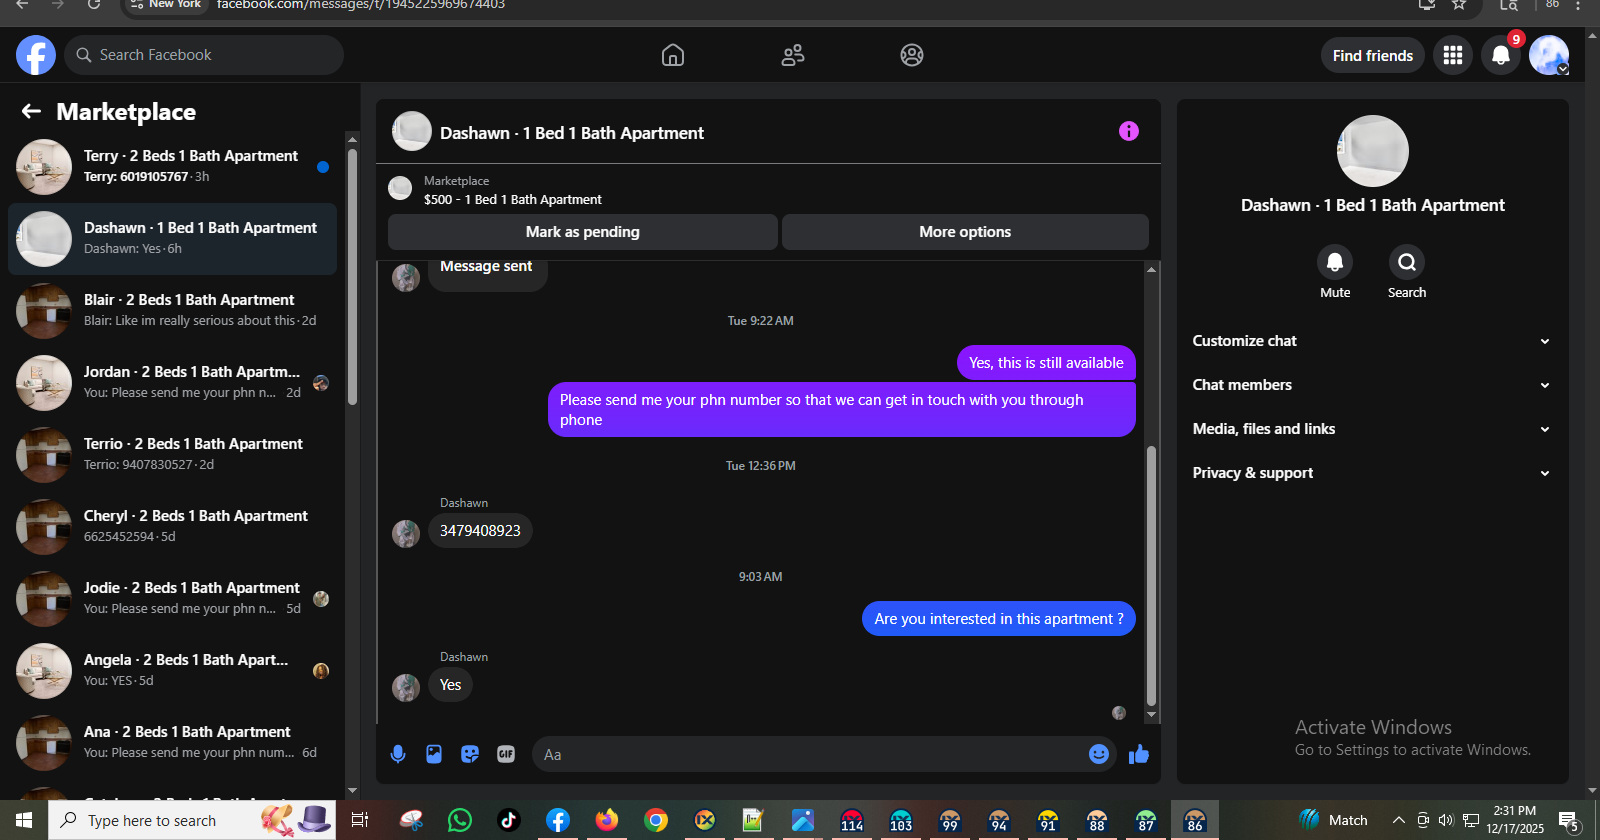Expand Media, files and links section

1372,429
